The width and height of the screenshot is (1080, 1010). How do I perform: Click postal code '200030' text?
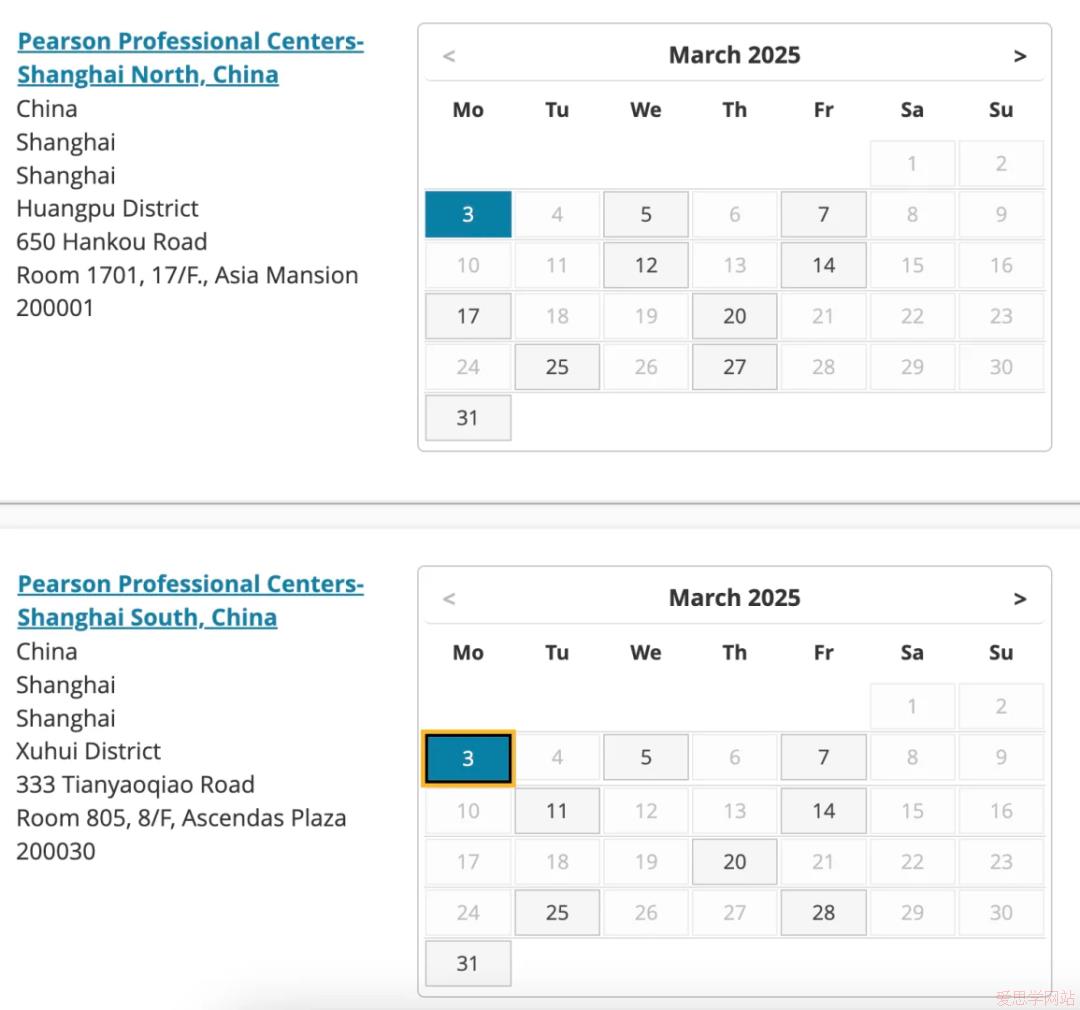point(56,852)
